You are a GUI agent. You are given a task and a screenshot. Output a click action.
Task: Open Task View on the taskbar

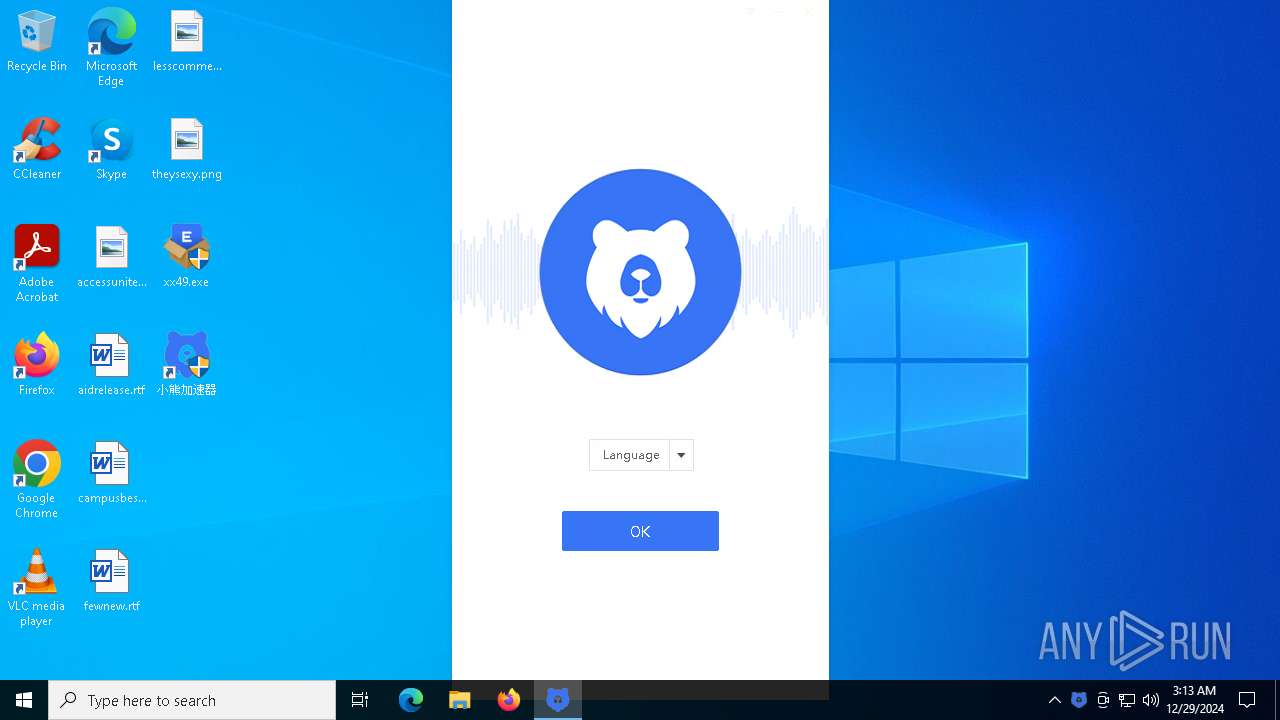(360, 700)
